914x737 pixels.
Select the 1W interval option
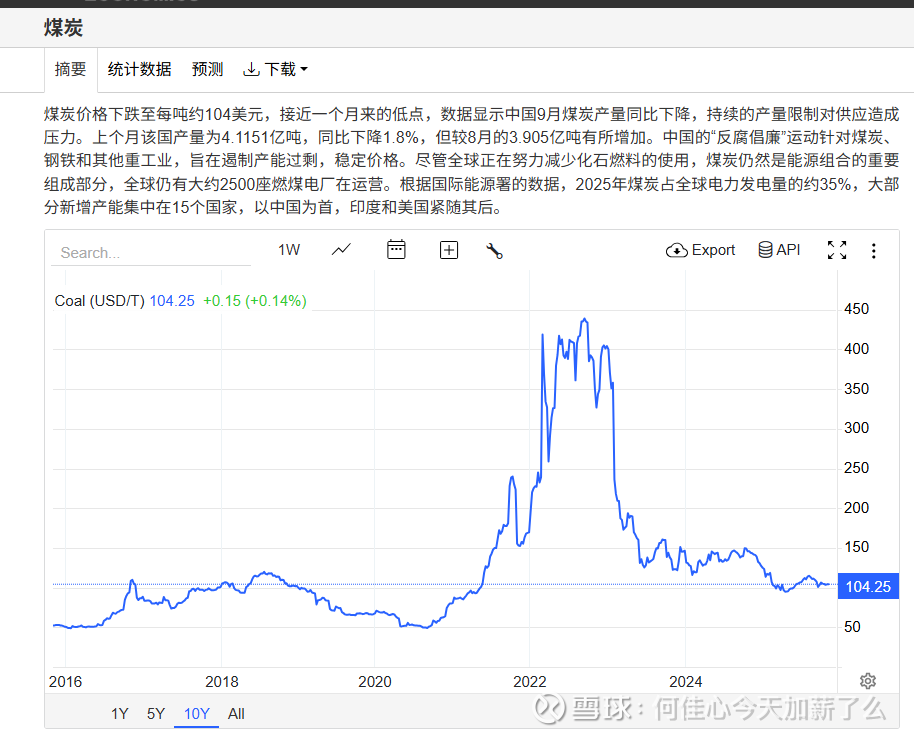(289, 250)
